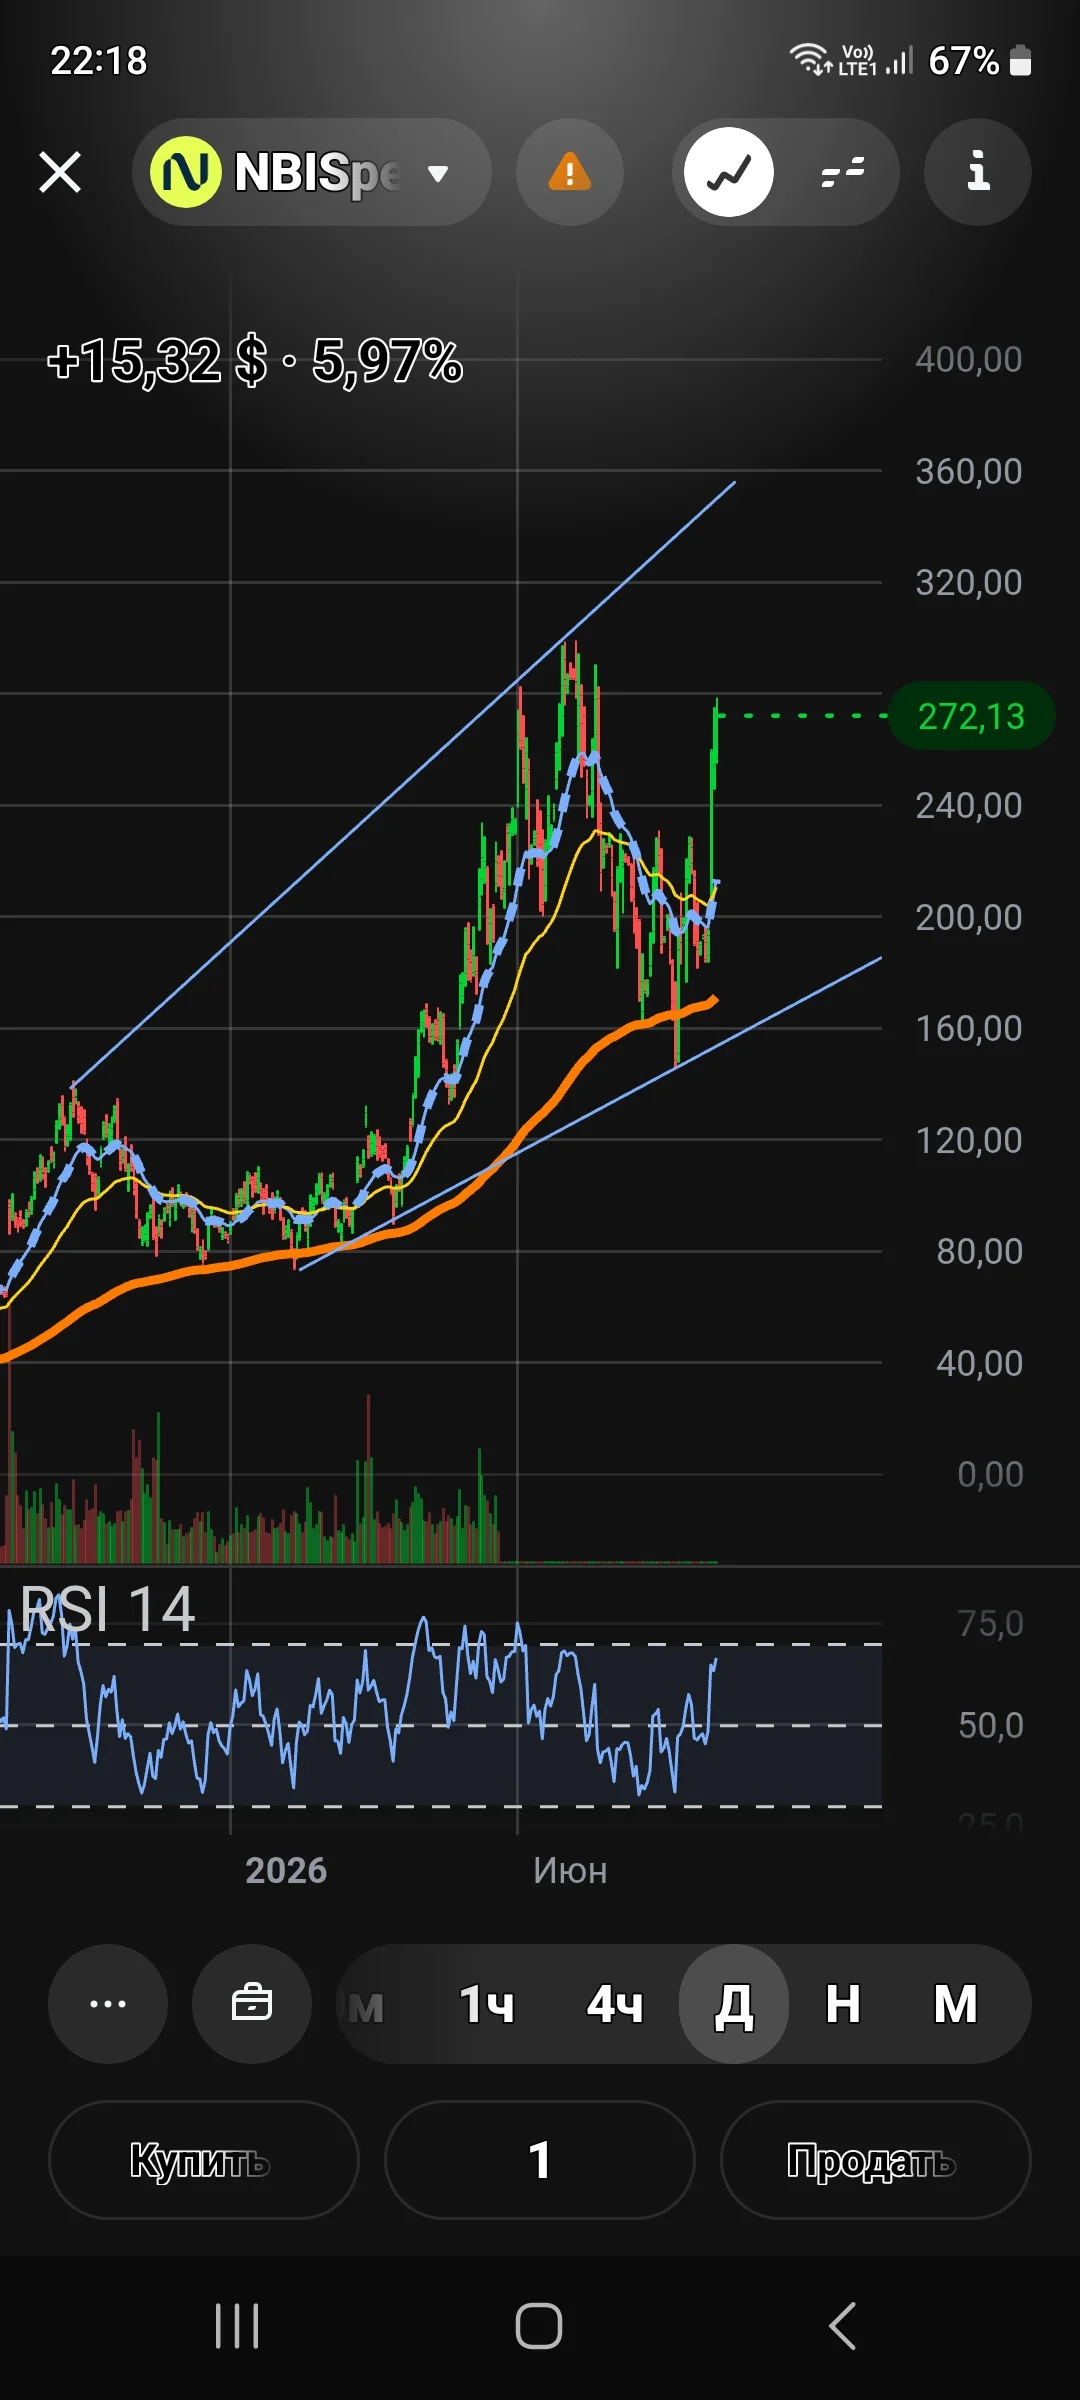The height and width of the screenshot is (2400, 1080).
Task: Tap the Android home button
Action: pos(539,2326)
